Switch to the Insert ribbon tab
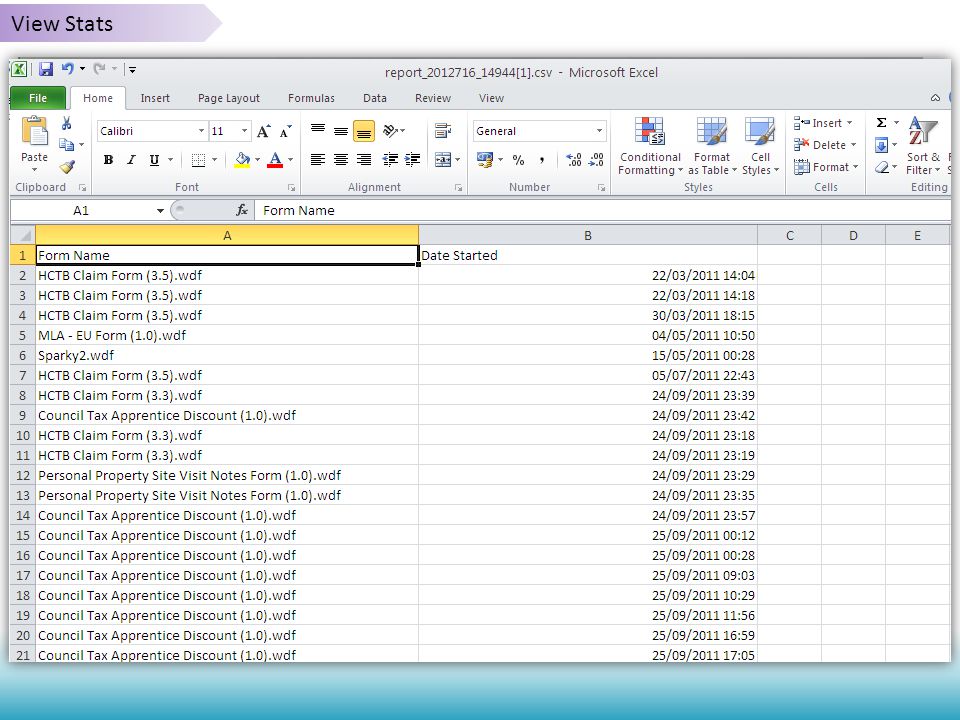This screenshot has width=960, height=720. (155, 98)
